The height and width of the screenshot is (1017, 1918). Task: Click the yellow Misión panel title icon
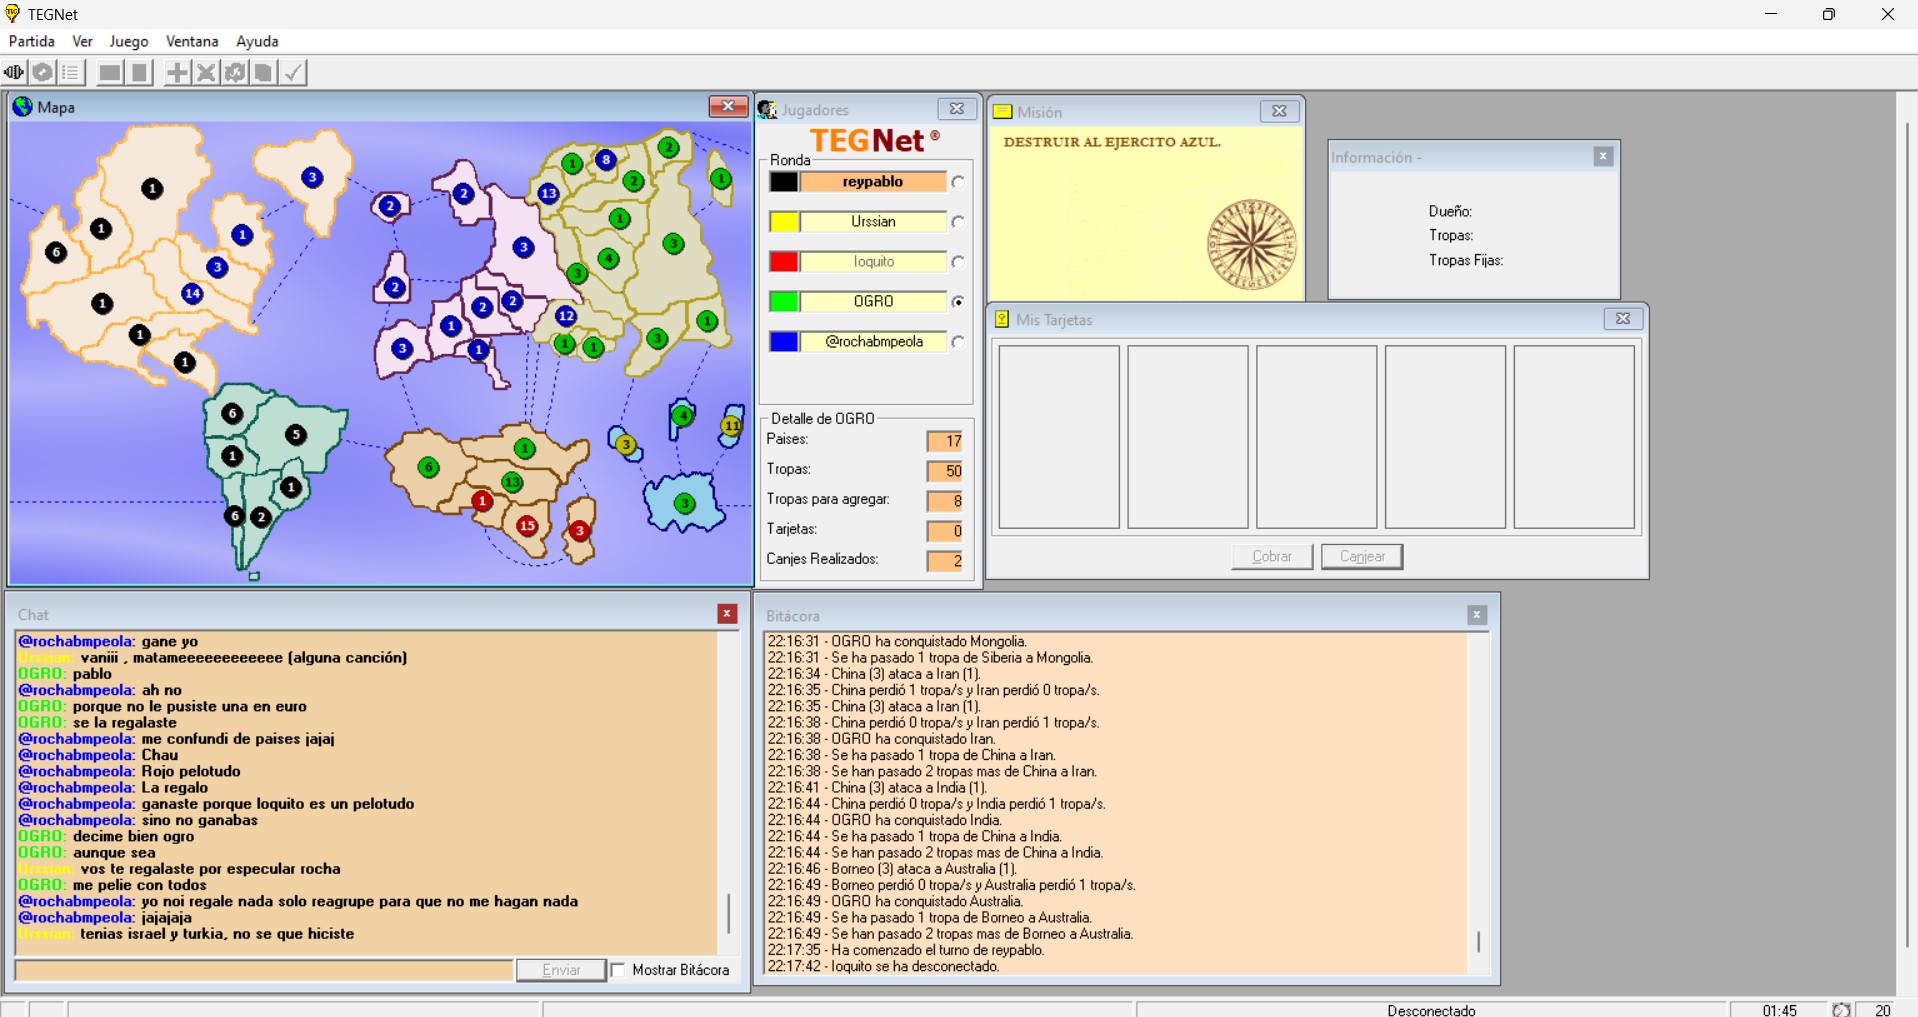(x=1002, y=112)
